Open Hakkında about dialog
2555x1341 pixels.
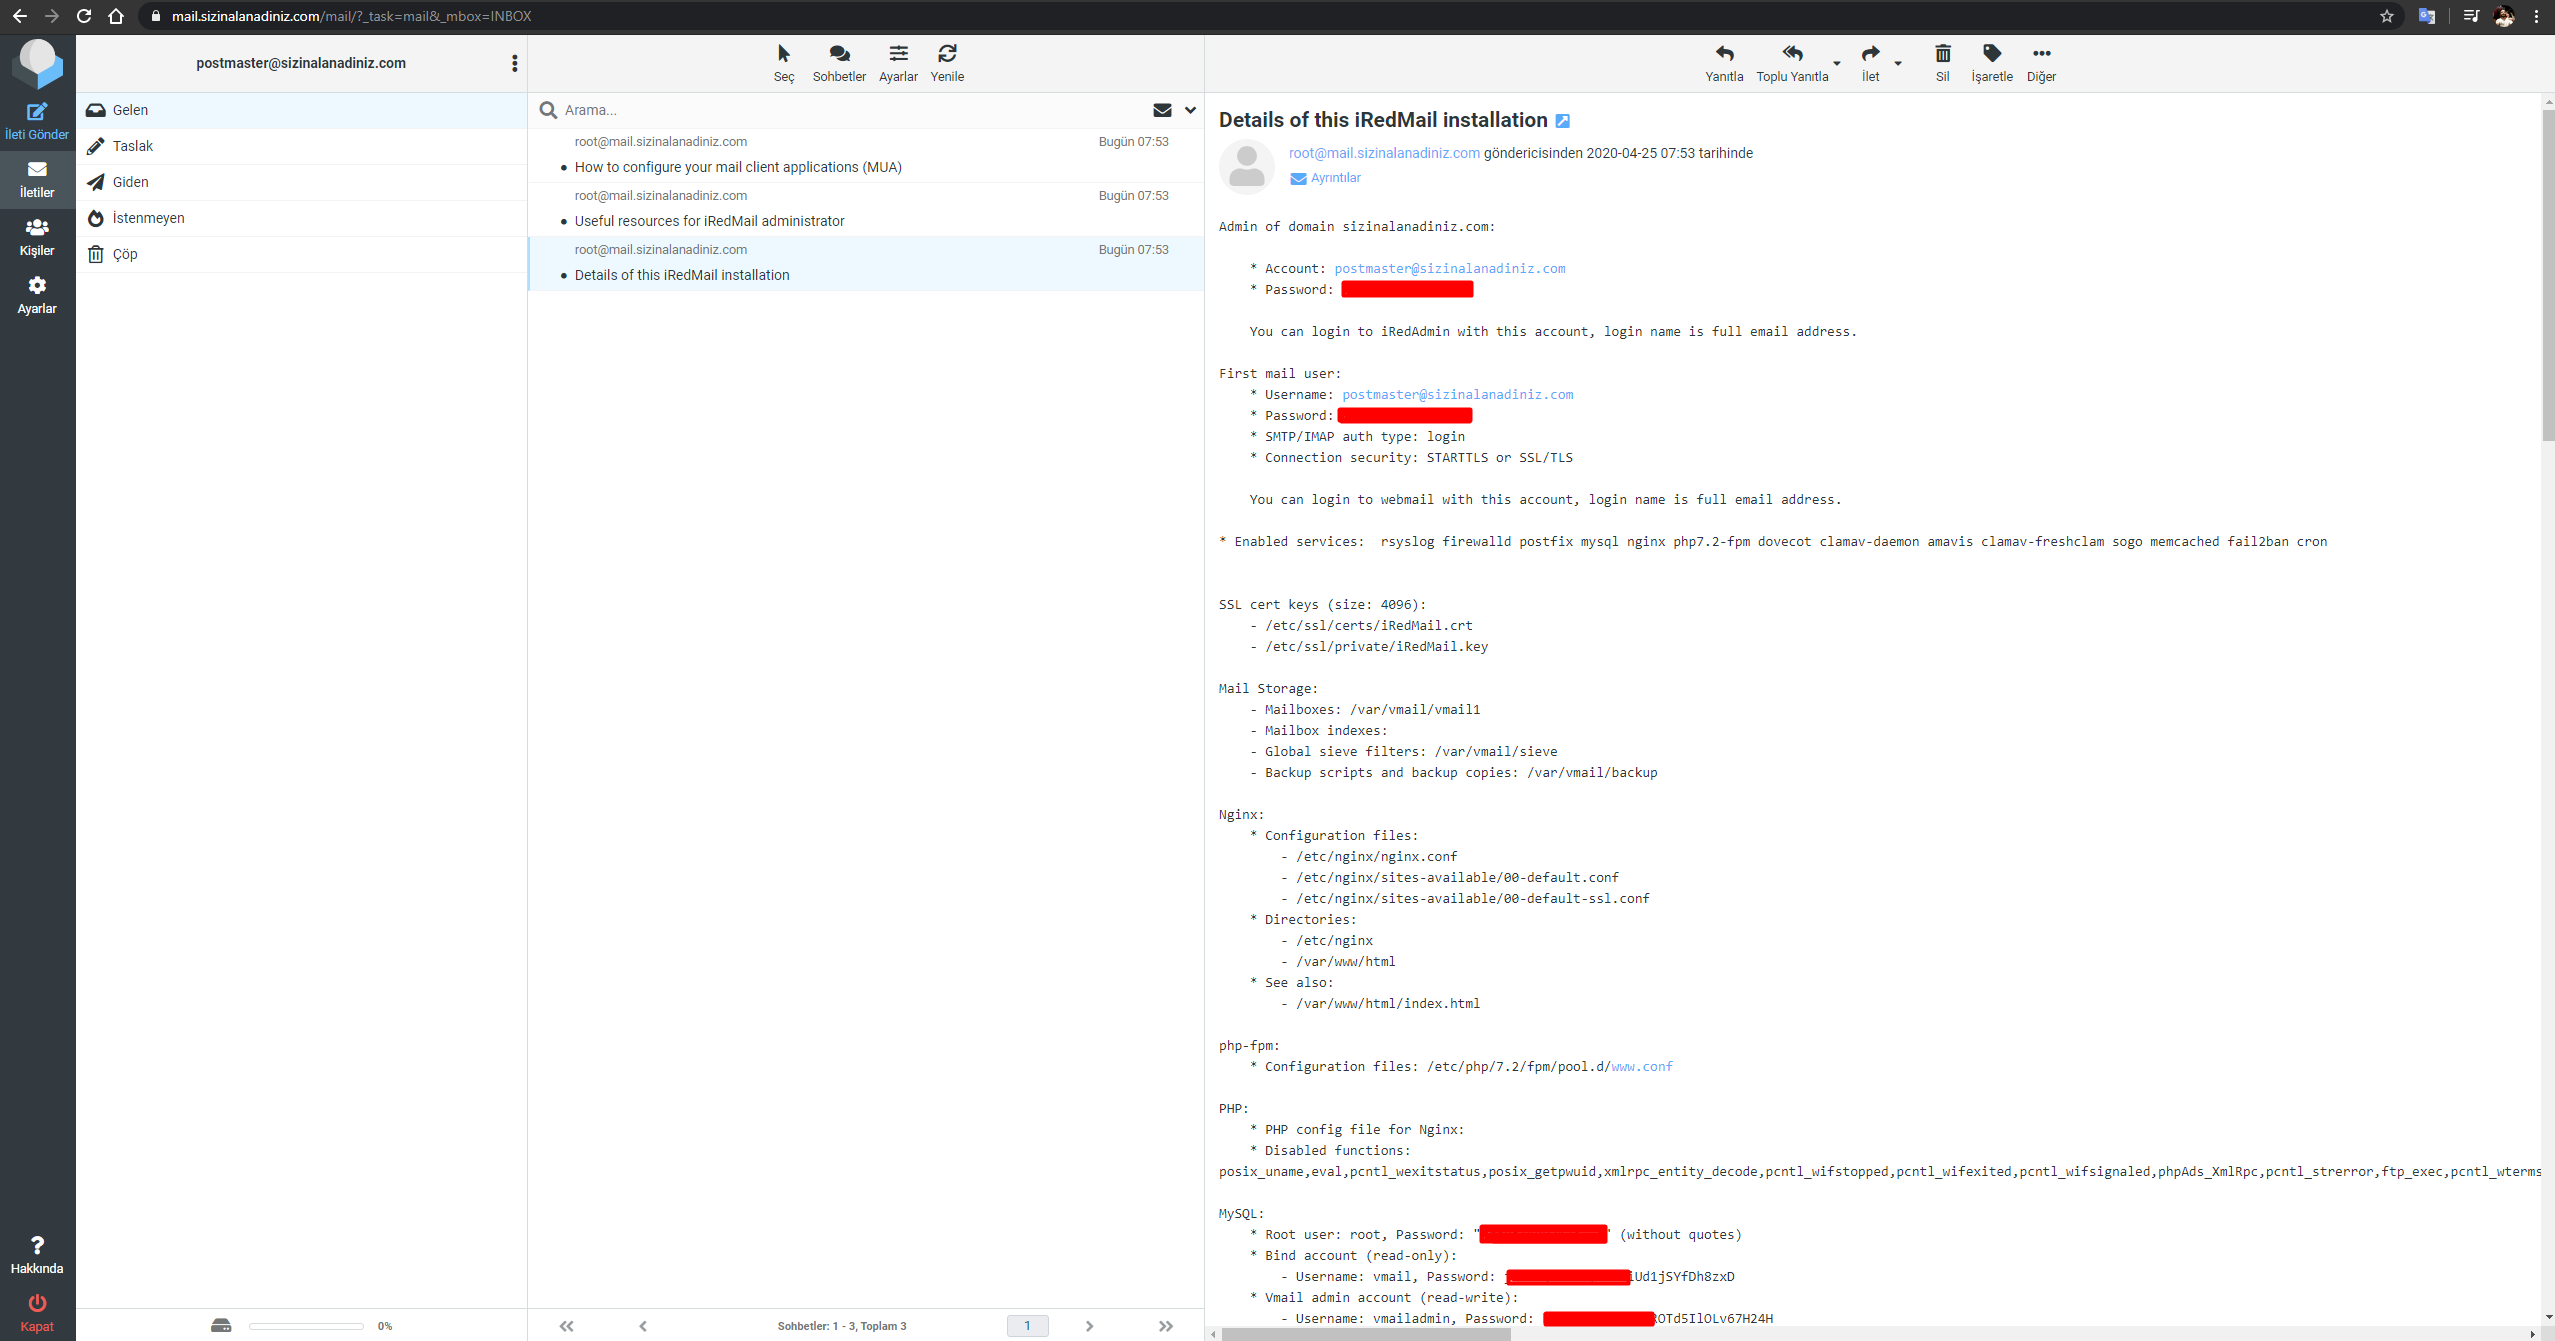[x=37, y=1255]
